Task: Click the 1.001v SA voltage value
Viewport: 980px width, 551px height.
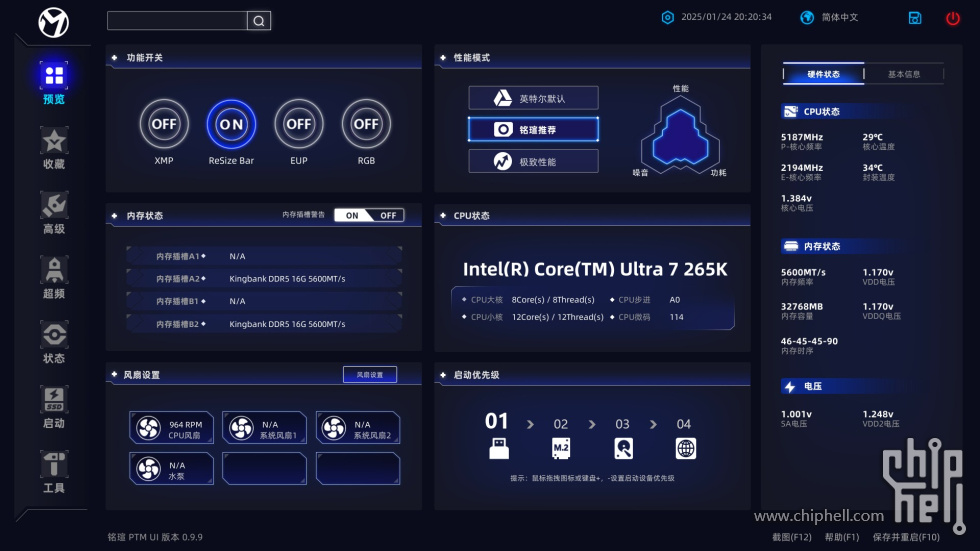Action: (796, 414)
